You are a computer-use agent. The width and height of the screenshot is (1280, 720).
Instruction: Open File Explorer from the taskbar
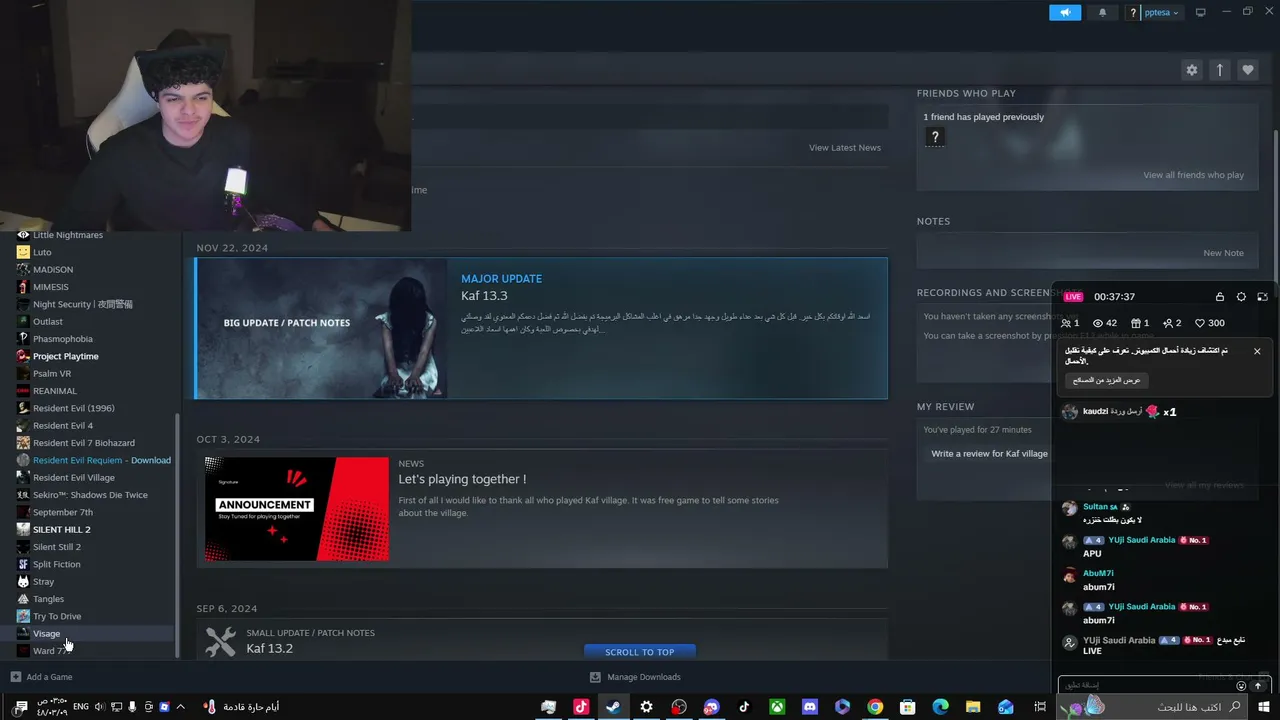973,707
